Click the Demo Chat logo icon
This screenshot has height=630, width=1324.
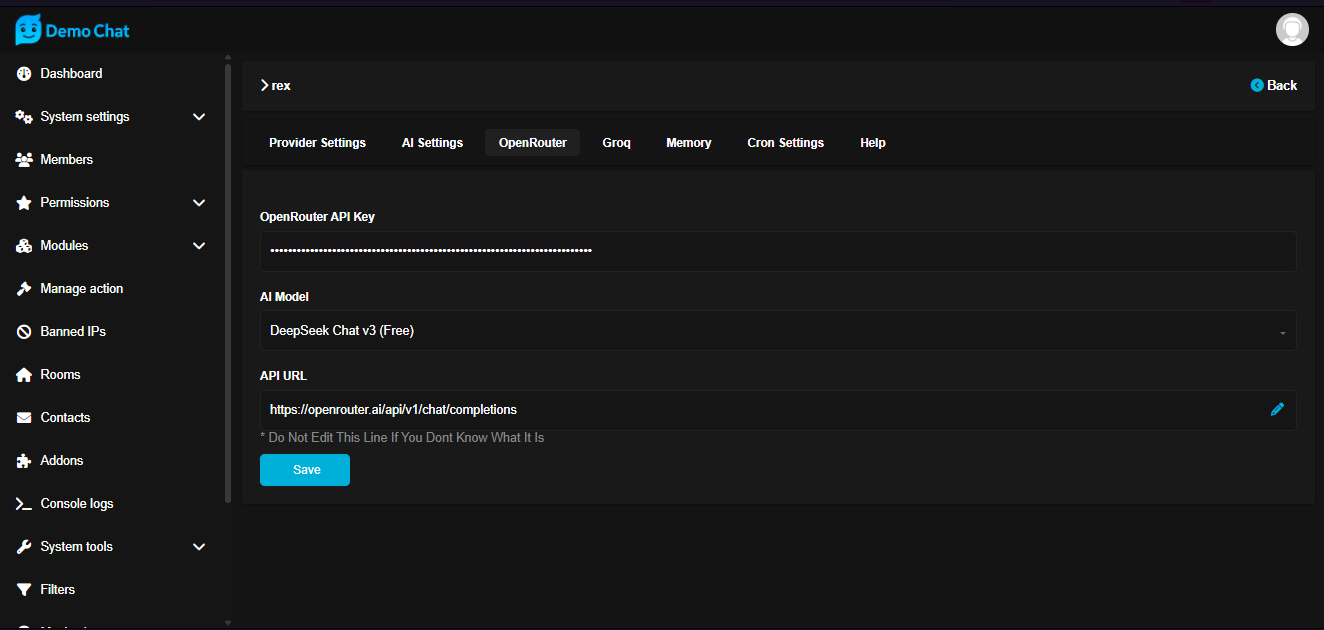click(28, 30)
